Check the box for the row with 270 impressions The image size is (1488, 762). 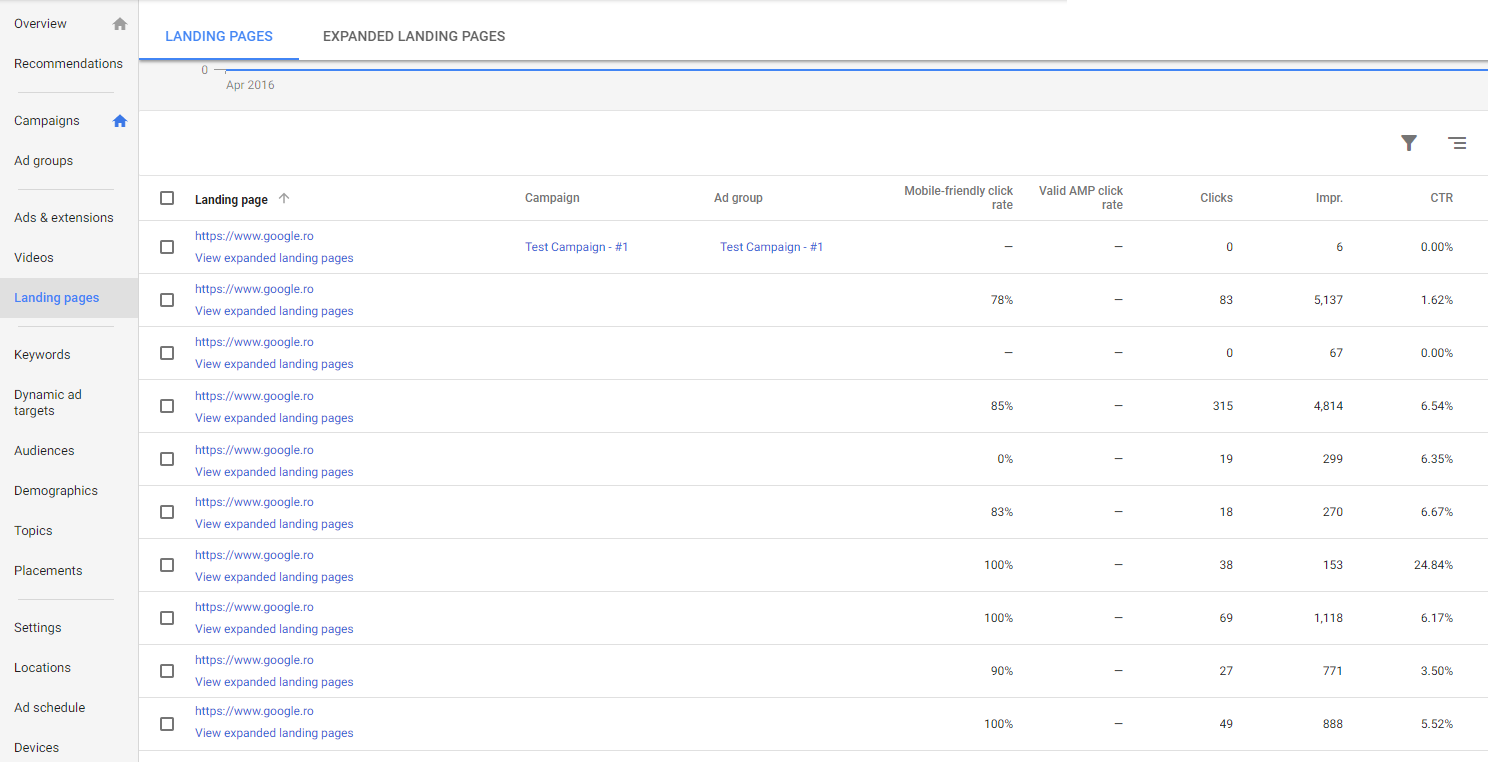(167, 512)
